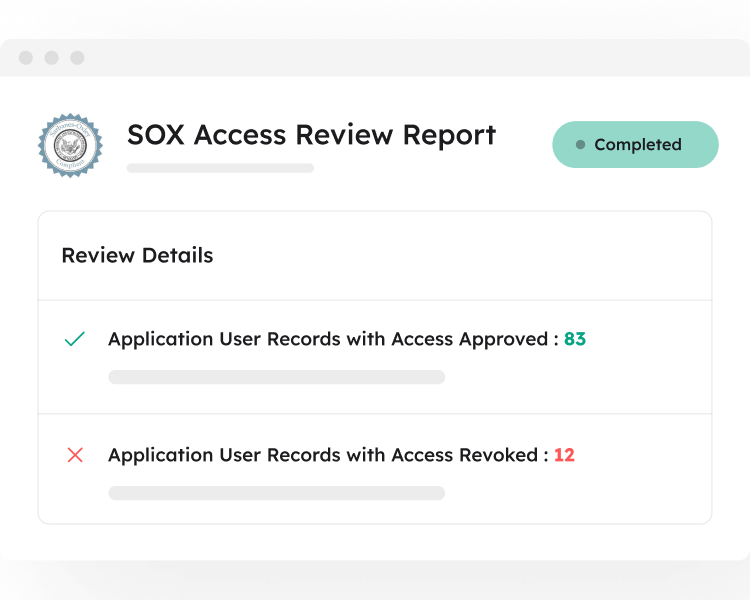Image resolution: width=750 pixels, height=600 pixels.
Task: Click the revoked count value 12
Action: [564, 455]
